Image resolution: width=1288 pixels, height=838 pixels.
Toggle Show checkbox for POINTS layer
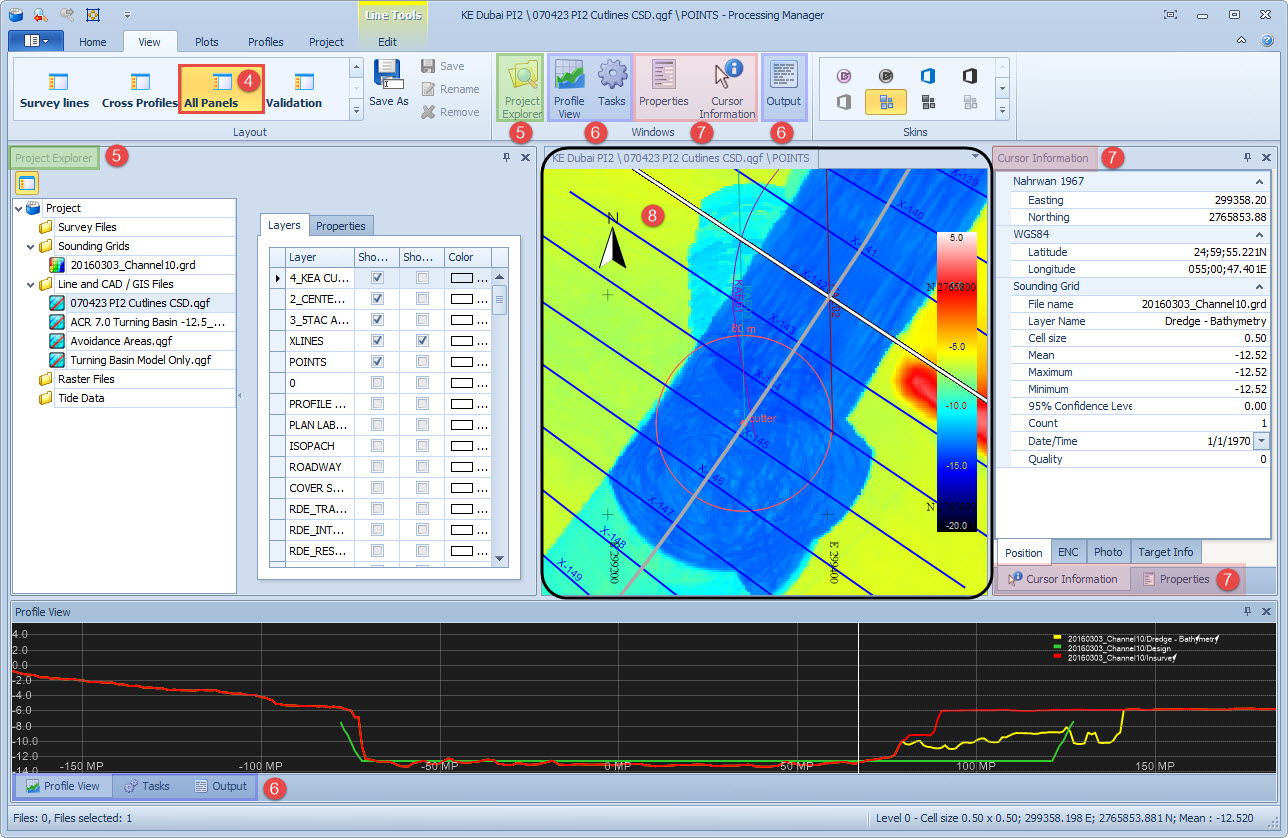377,362
